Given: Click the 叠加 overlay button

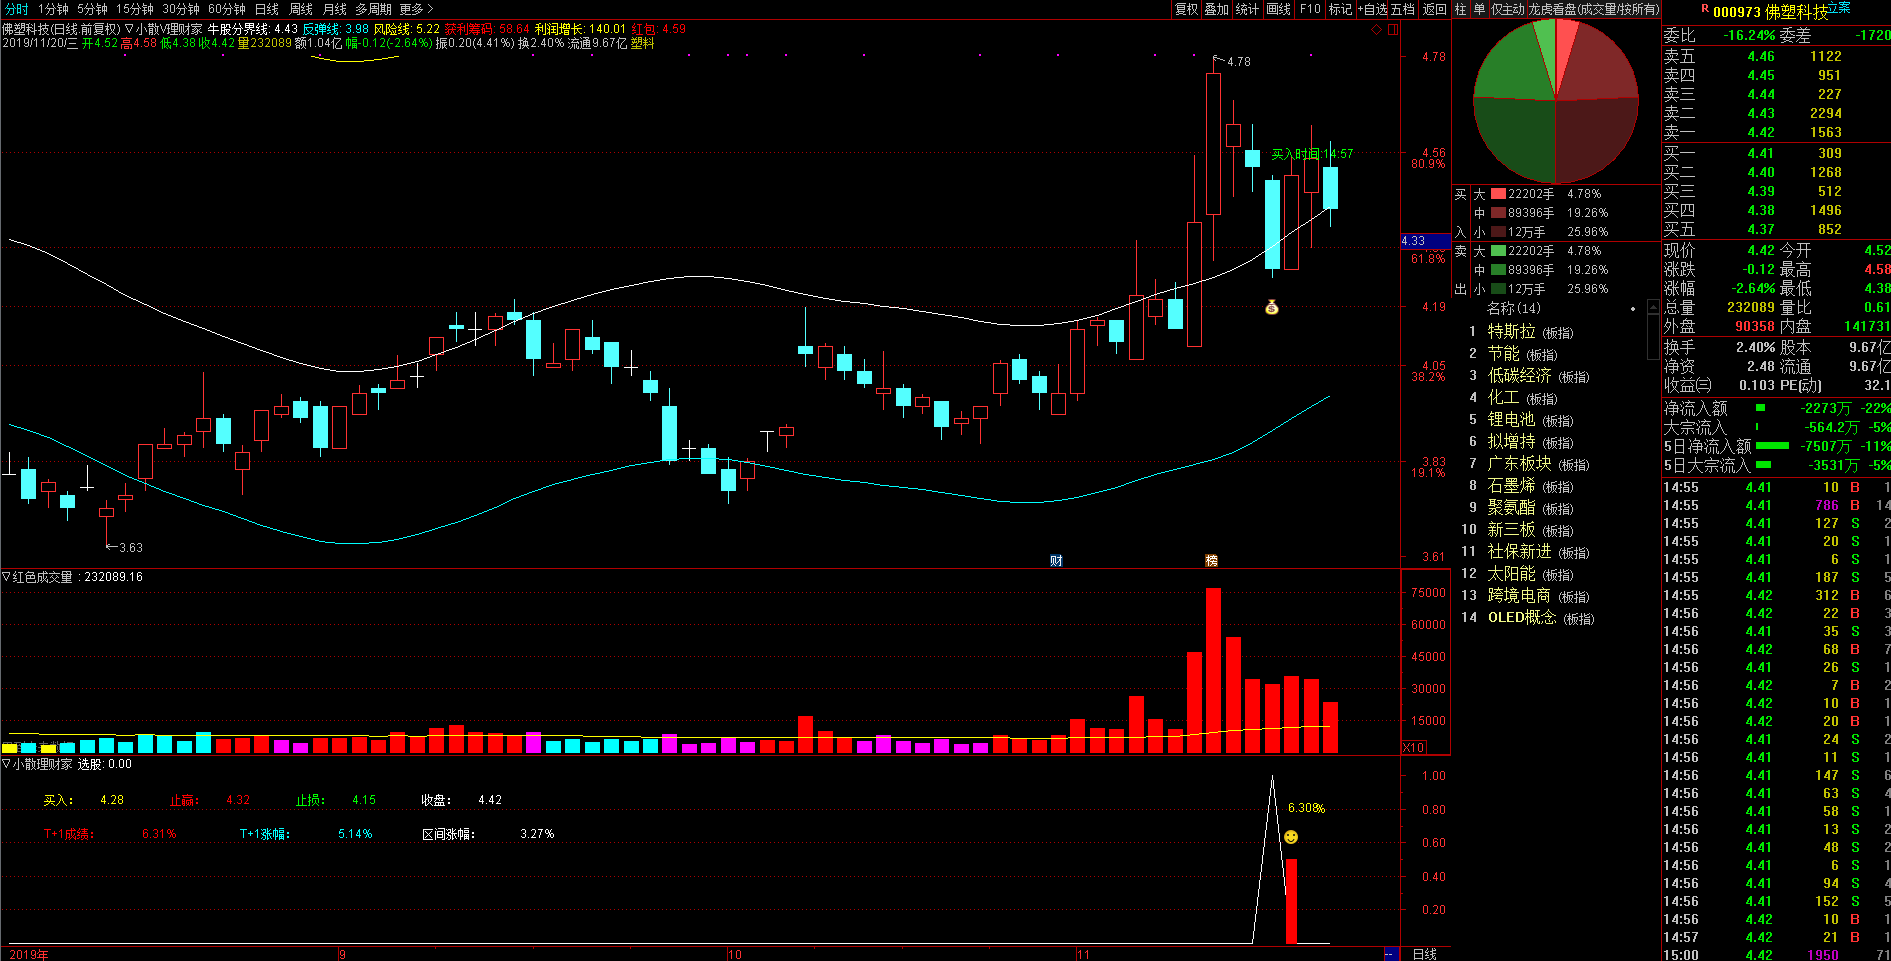Looking at the screenshot, I should 1216,9.
